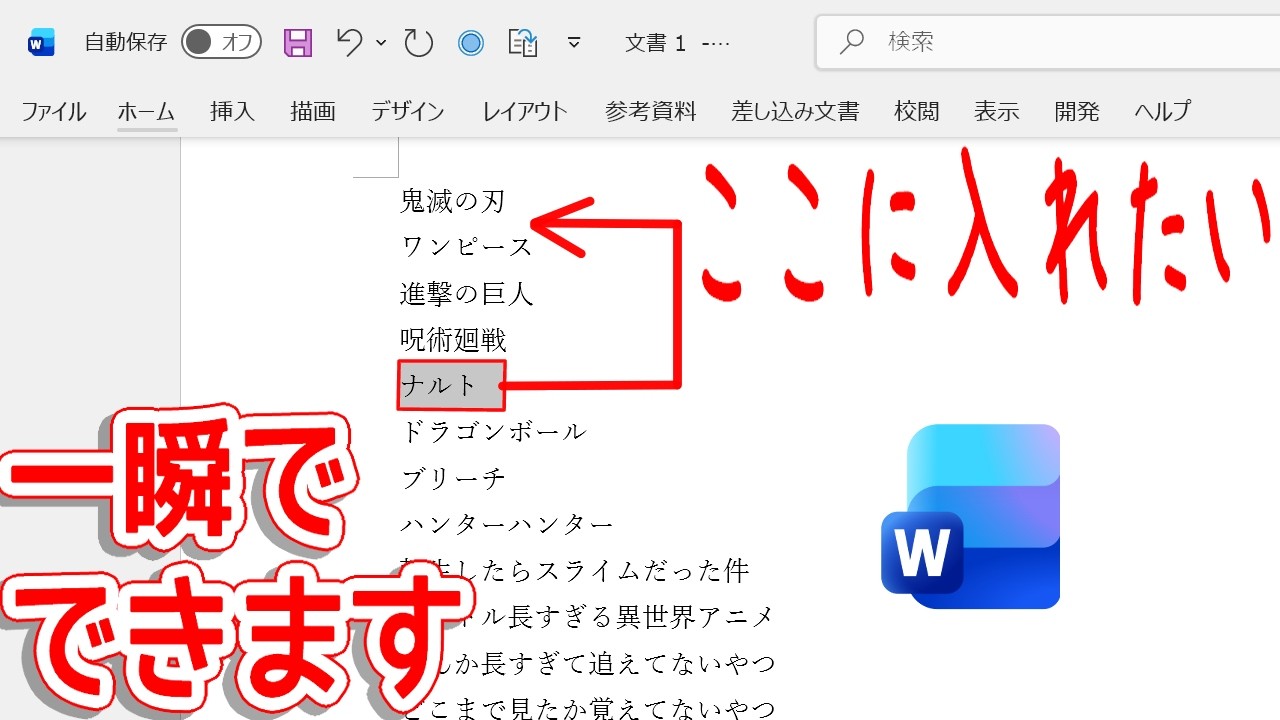Screen dimensions: 1280x720
Task: Switch to the 校閲 tab
Action: [917, 111]
